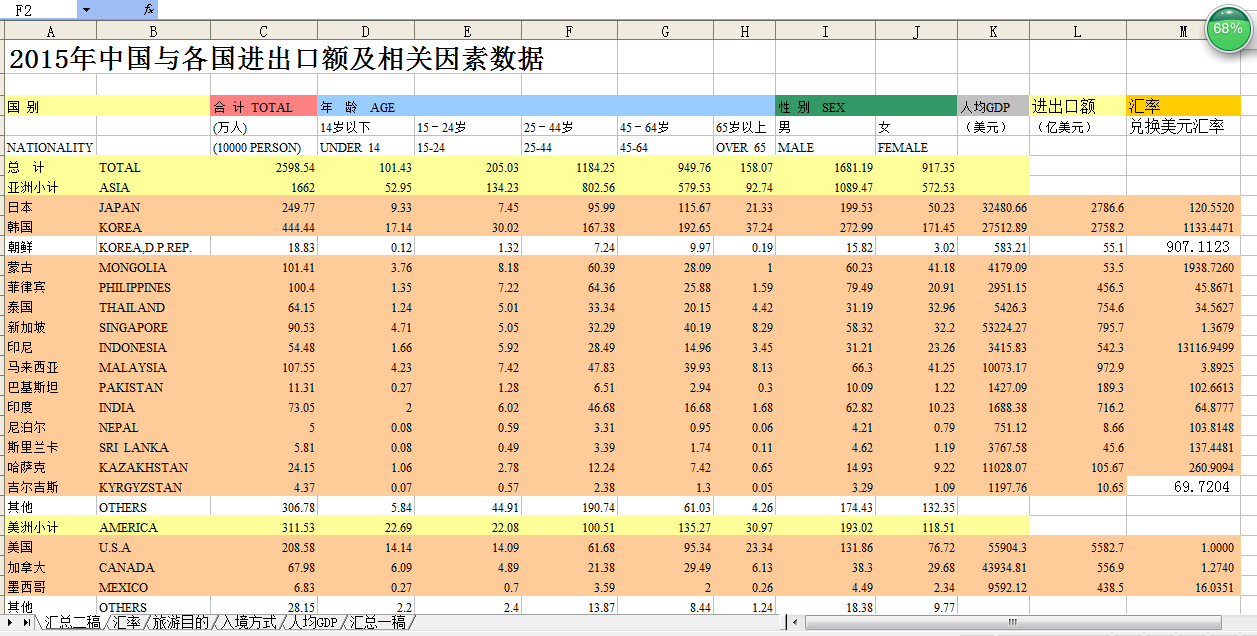1257x636 pixels.
Task: Click the 兑换美元汇率 cell
Action: (1184, 127)
